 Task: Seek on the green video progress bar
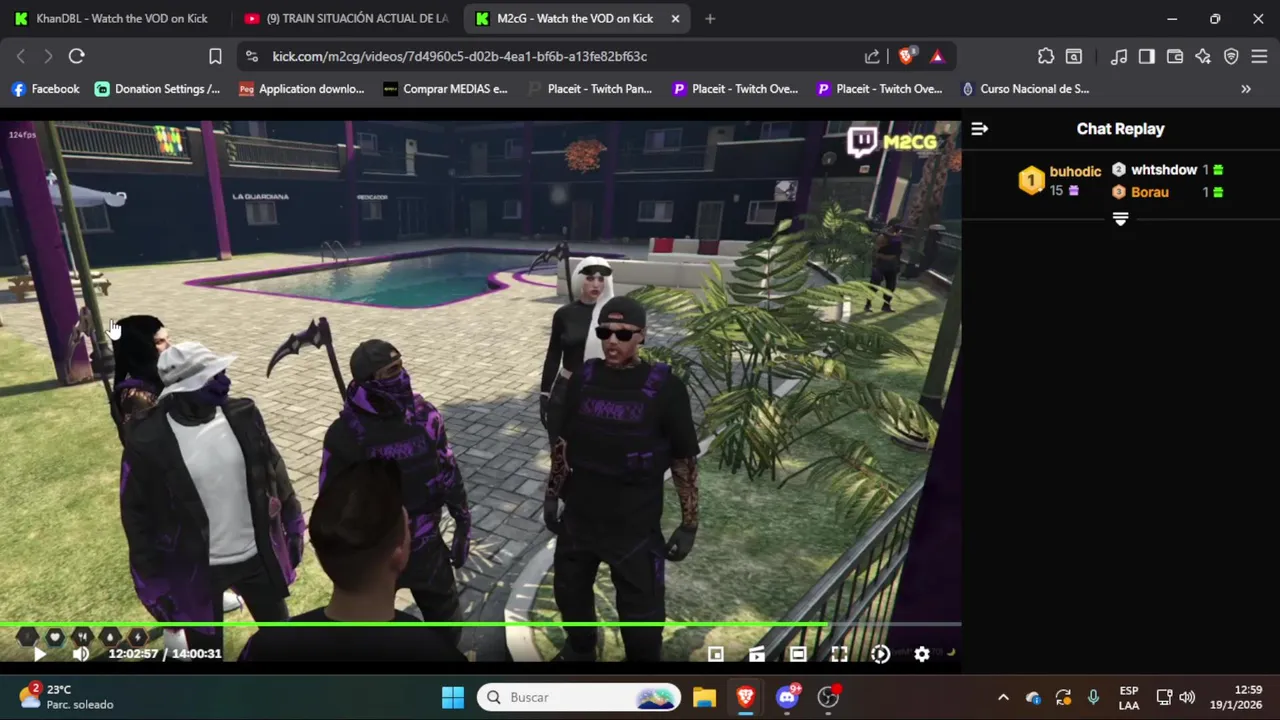tap(480, 625)
